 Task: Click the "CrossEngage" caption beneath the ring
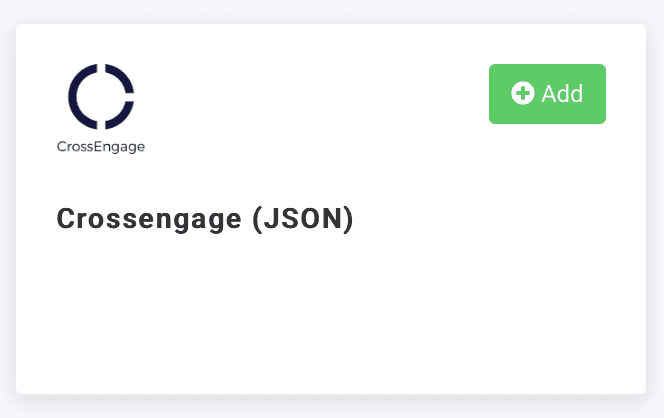pos(101,147)
